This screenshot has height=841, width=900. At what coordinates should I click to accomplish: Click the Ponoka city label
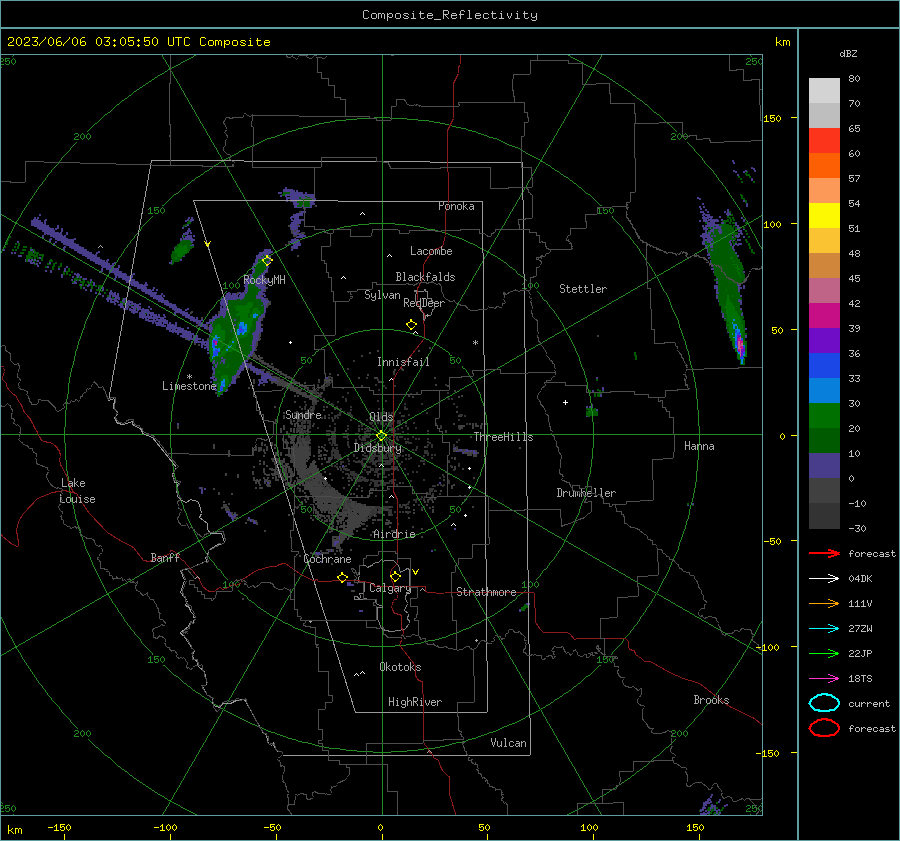pyautogui.click(x=456, y=206)
